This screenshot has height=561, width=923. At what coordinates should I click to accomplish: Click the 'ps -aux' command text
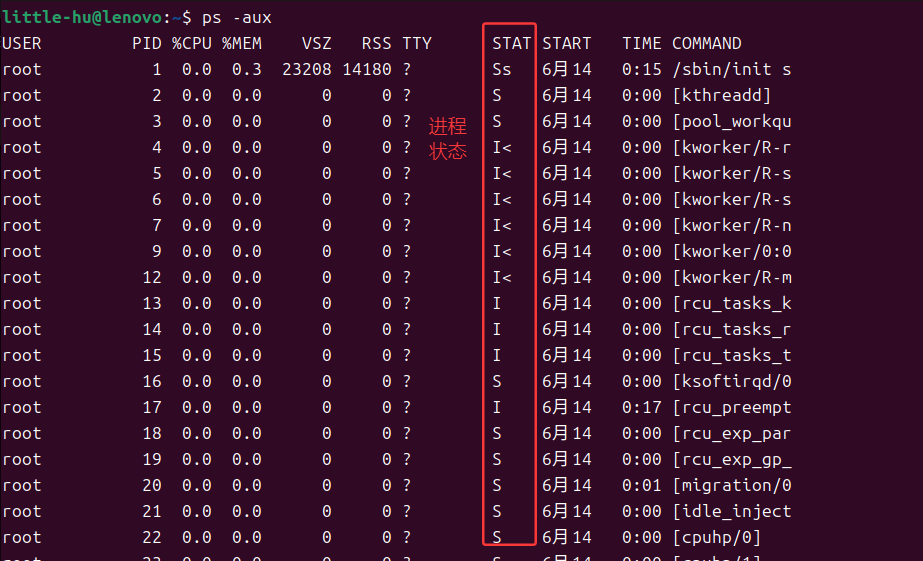237,18
